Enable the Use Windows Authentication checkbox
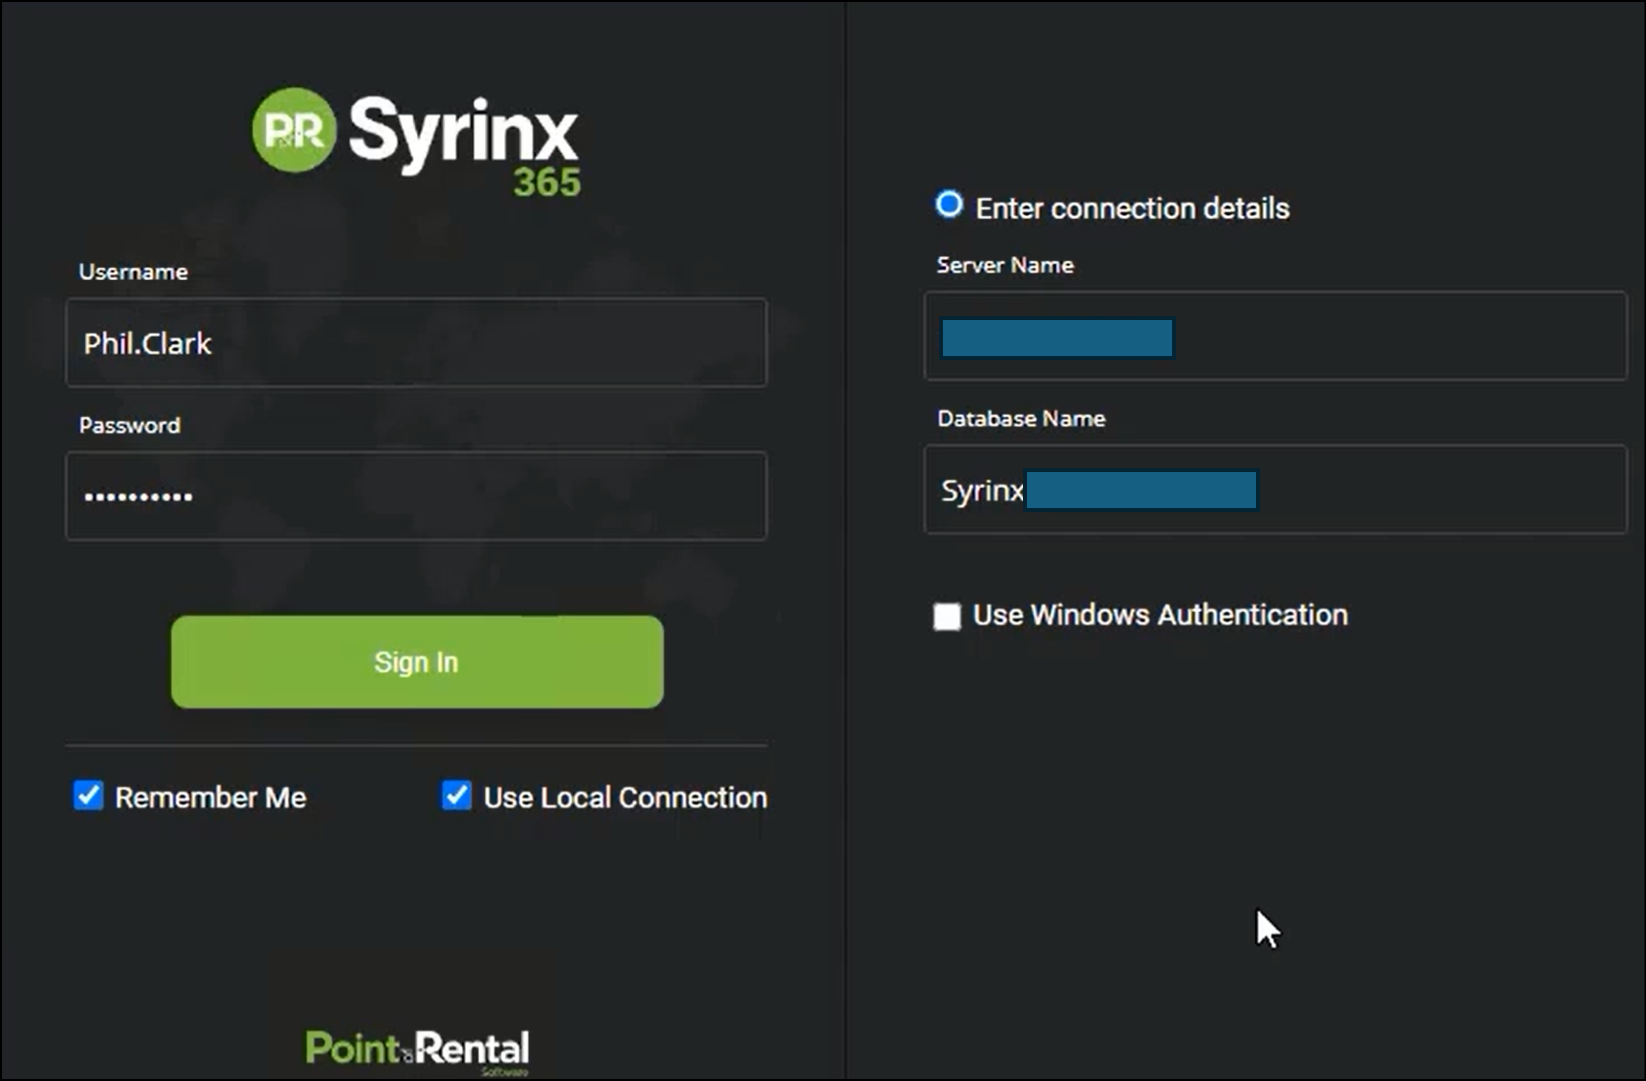This screenshot has height=1081, width=1646. click(x=946, y=616)
